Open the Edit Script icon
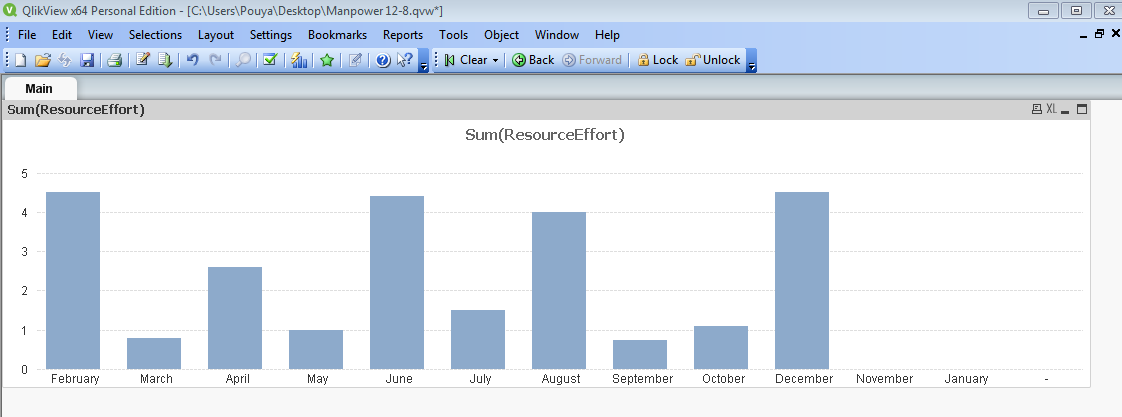The height and width of the screenshot is (417, 1122). click(x=142, y=60)
